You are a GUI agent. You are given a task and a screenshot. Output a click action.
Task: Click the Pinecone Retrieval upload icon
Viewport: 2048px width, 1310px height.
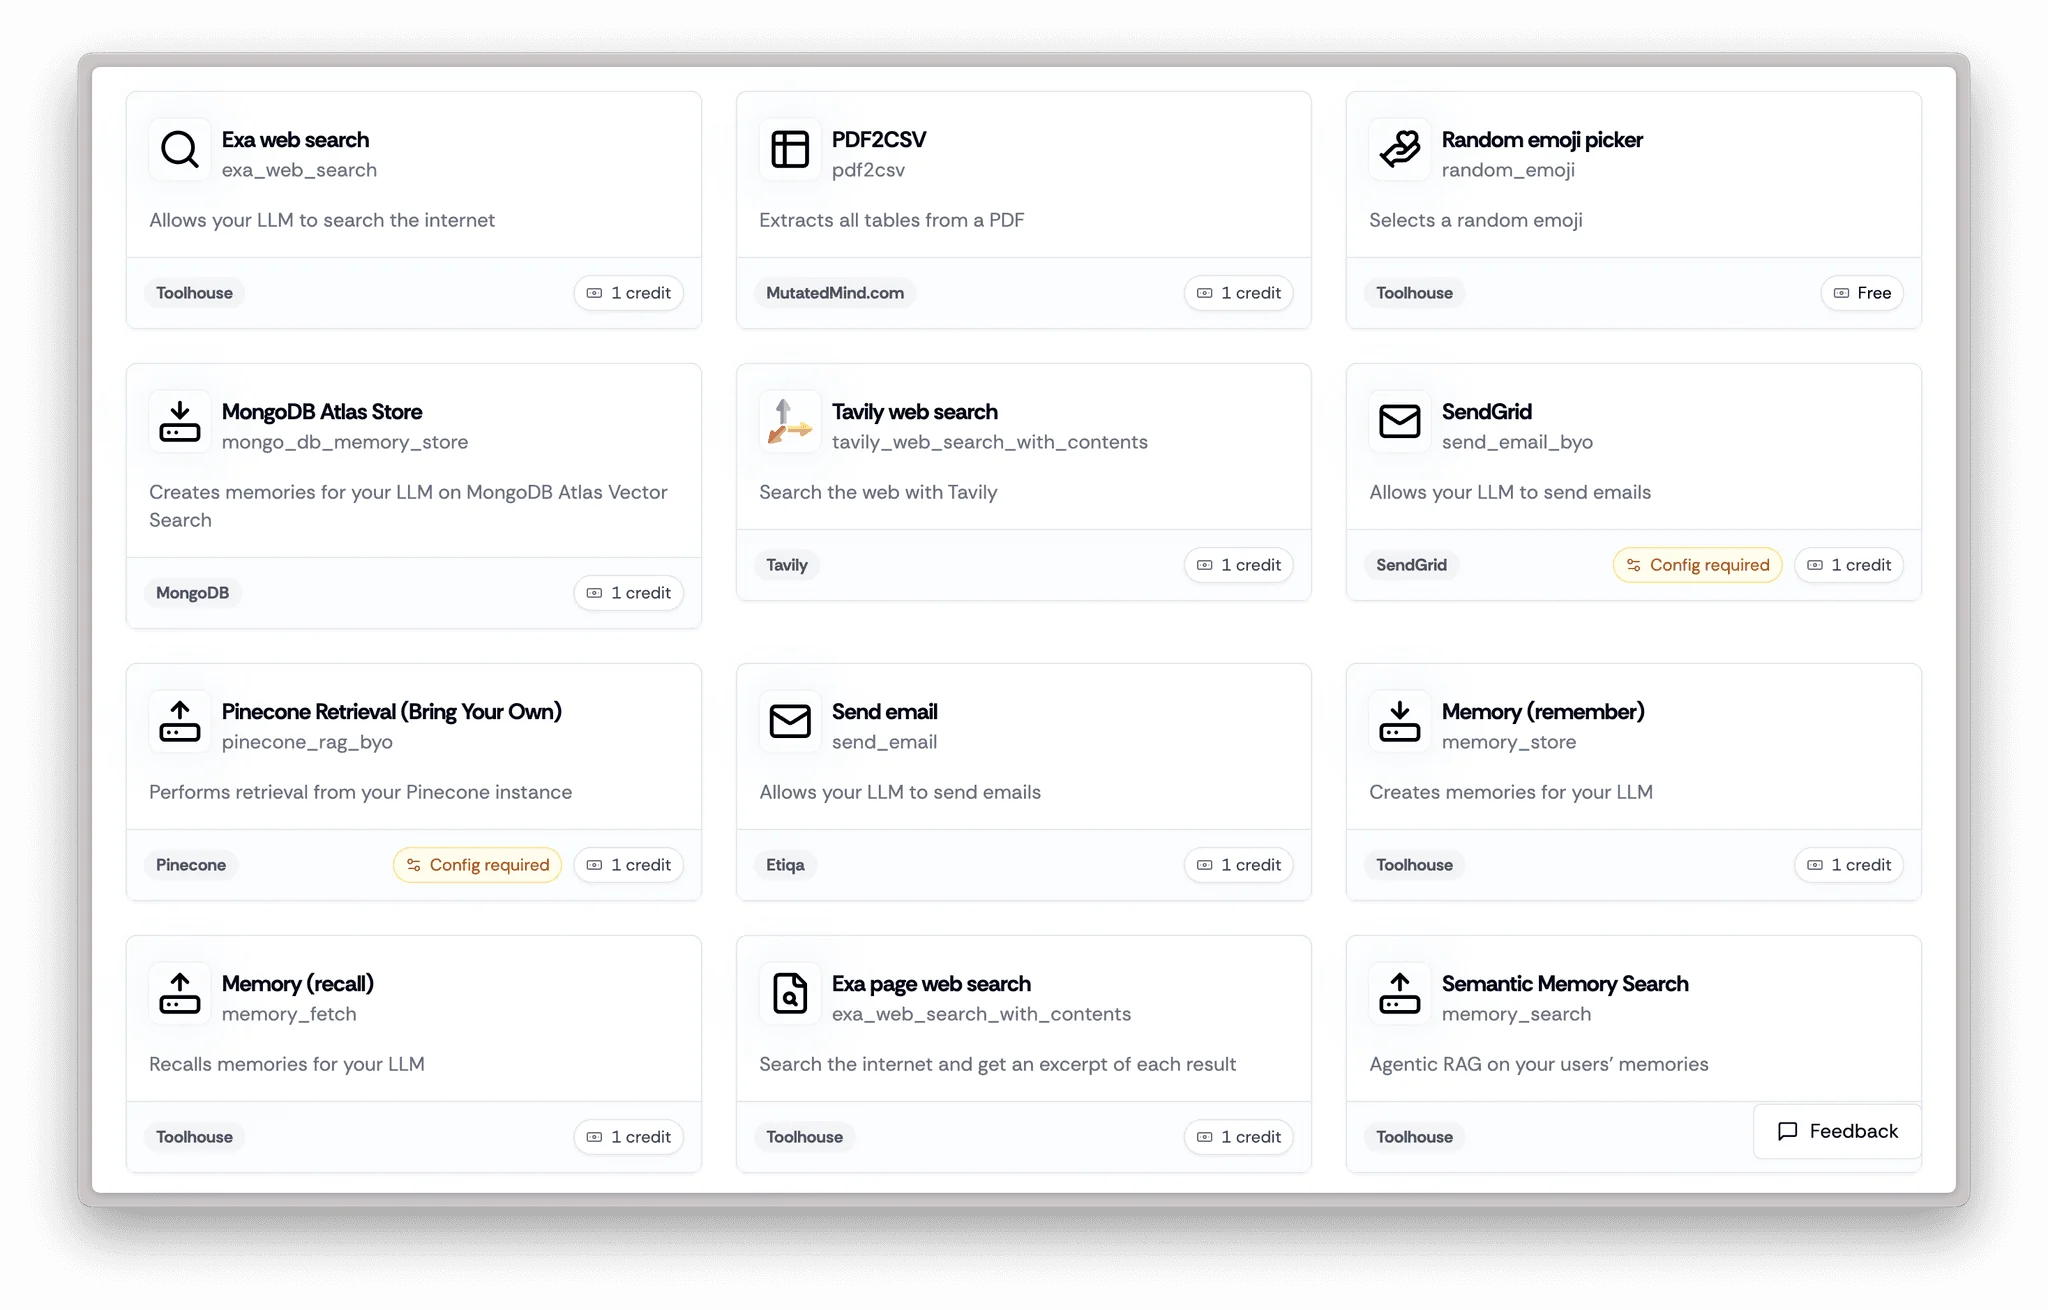coord(180,722)
